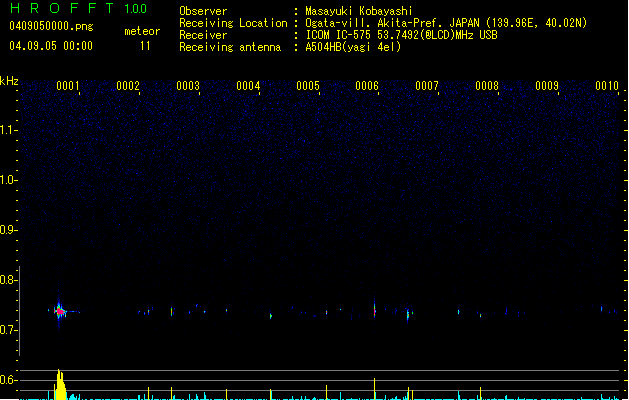
Task: Click time marker 0006
Action: pos(367,86)
